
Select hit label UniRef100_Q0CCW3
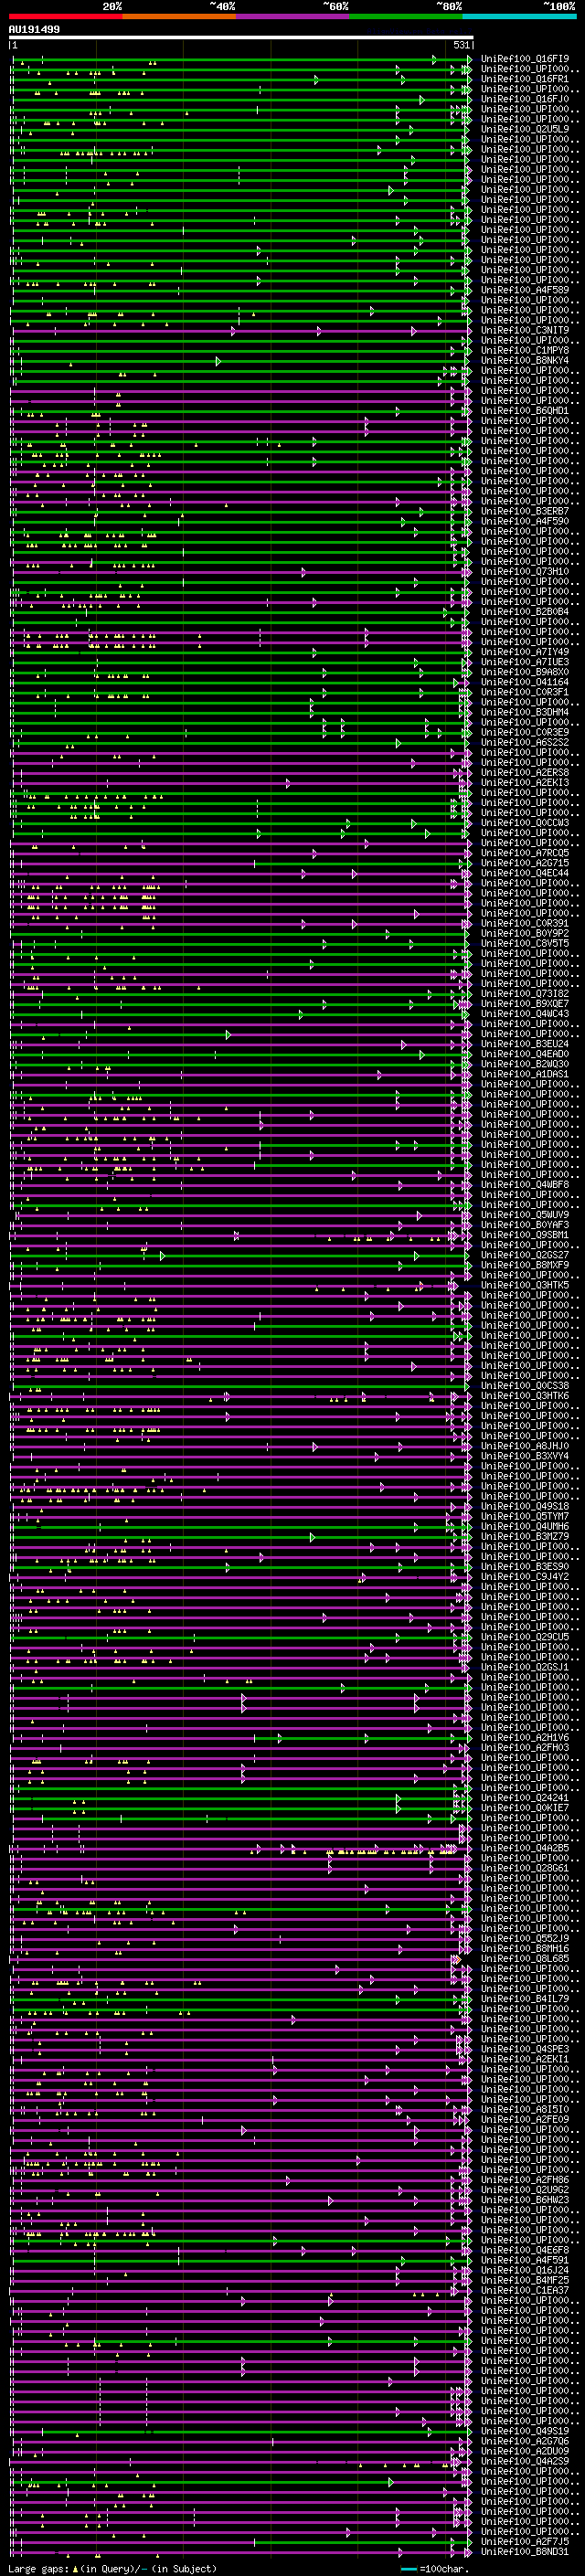[x=525, y=823]
